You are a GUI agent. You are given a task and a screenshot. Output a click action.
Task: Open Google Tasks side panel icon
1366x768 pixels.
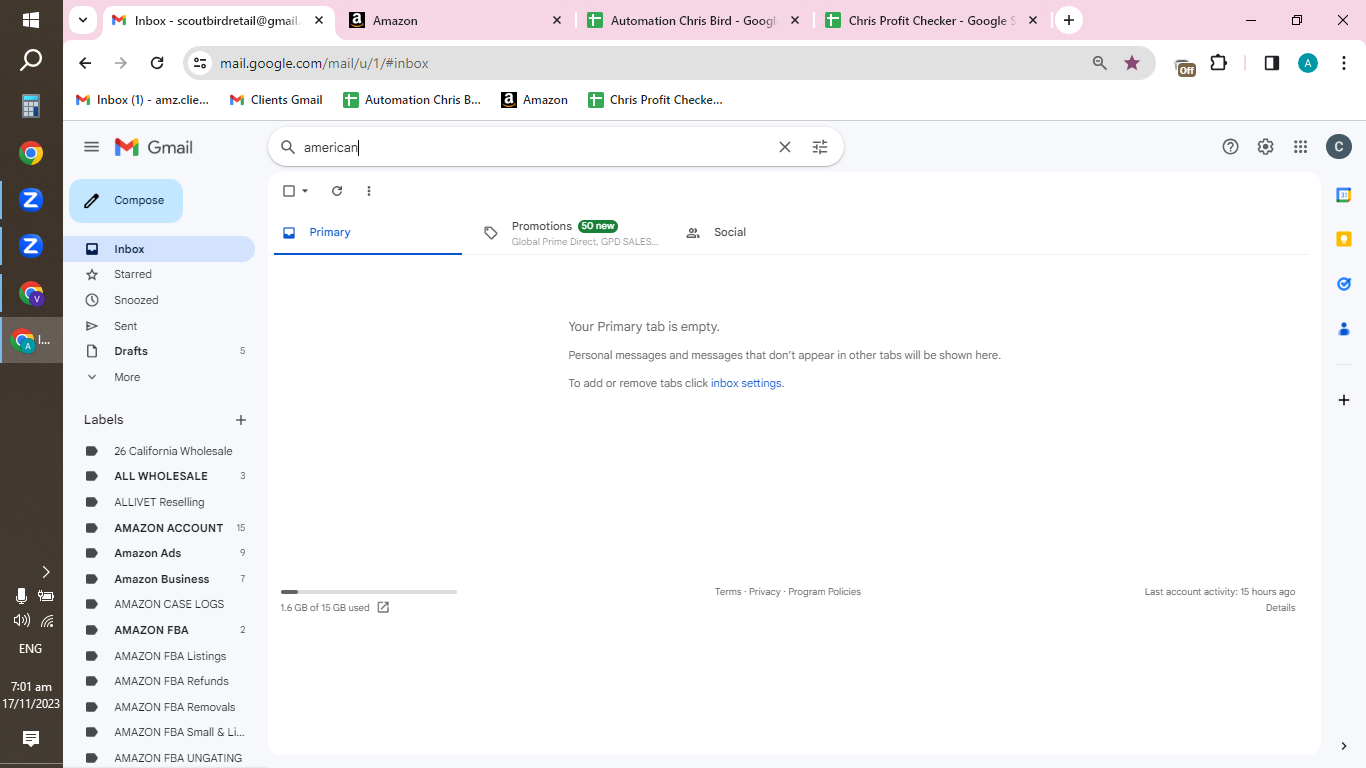(x=1344, y=284)
